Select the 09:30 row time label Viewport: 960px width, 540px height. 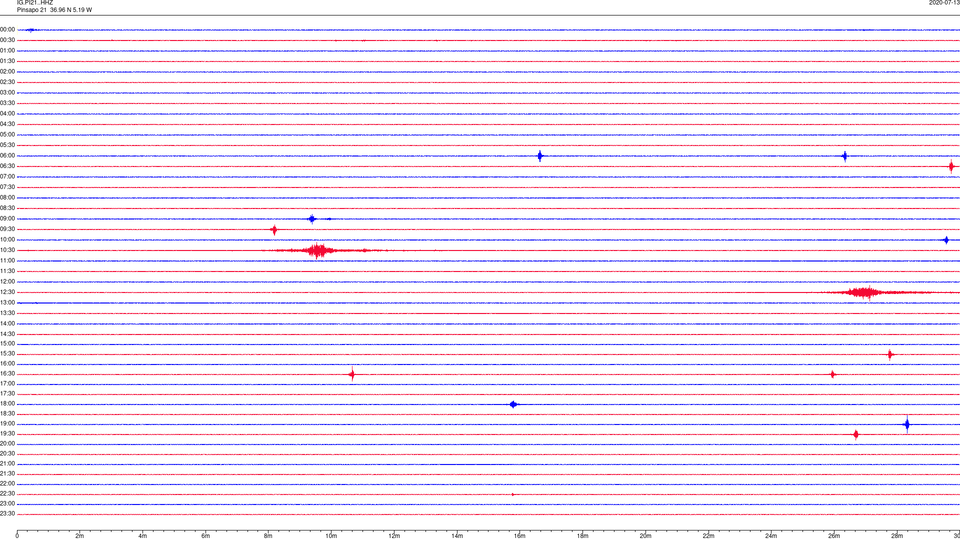[x=7, y=229]
